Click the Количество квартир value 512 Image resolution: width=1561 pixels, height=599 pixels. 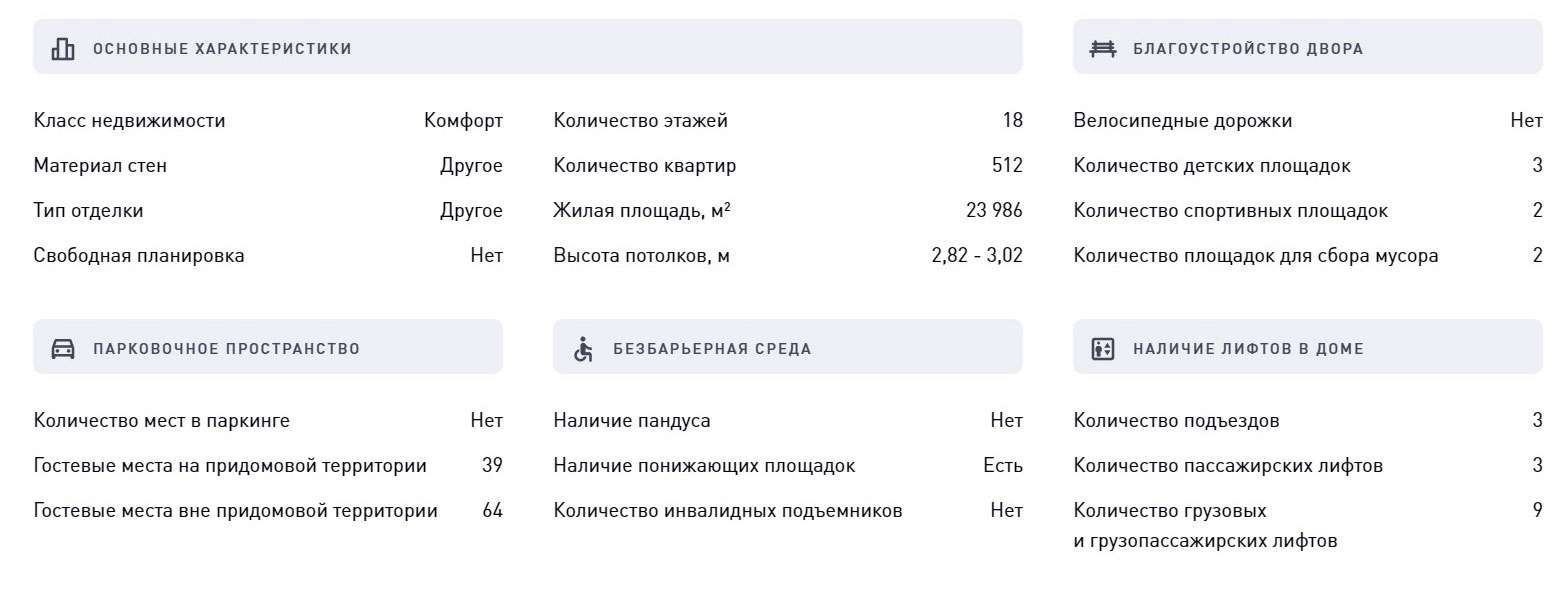click(x=1007, y=166)
